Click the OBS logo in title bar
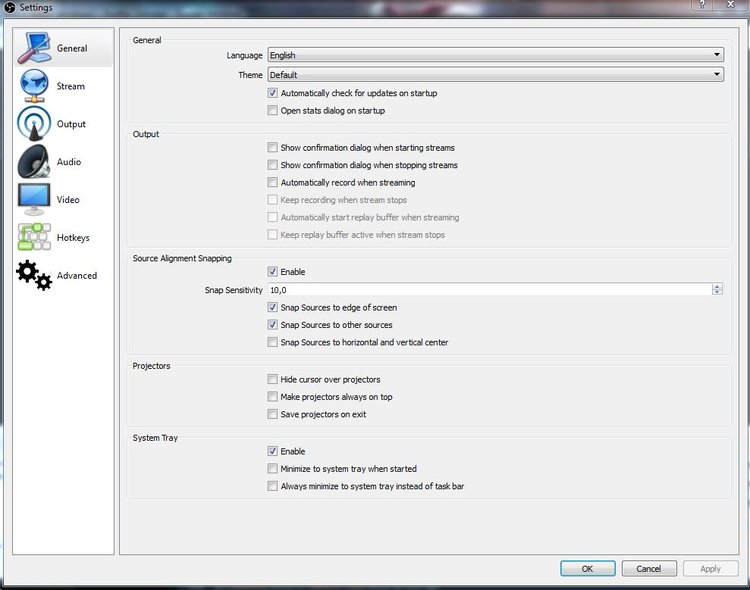This screenshot has height=590, width=750. click(9, 7)
